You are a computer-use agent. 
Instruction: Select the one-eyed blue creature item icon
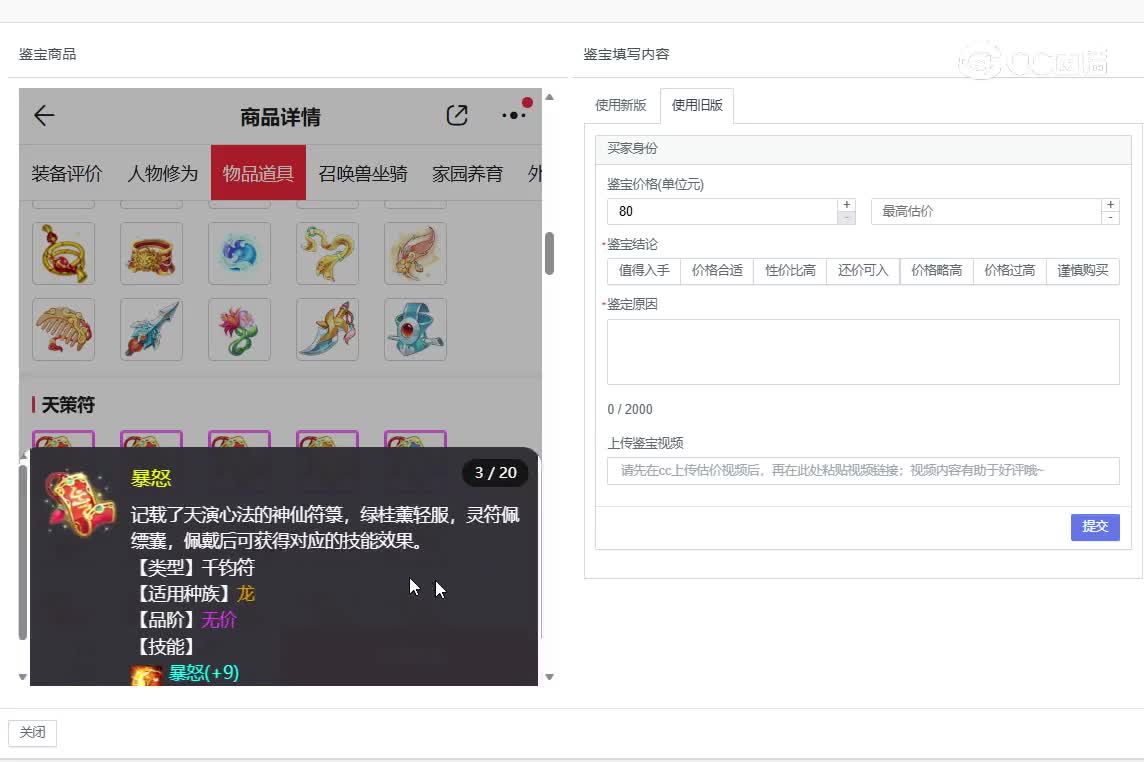(x=415, y=330)
